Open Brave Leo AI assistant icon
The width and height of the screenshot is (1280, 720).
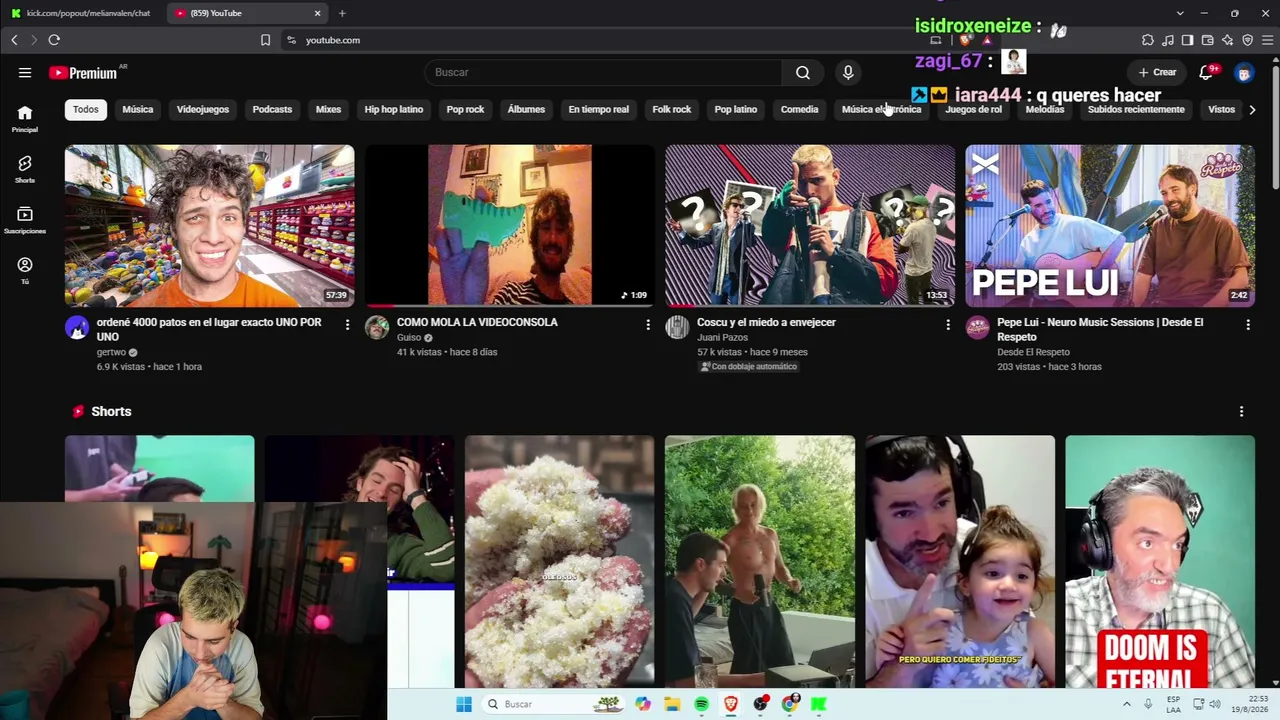tap(1227, 40)
